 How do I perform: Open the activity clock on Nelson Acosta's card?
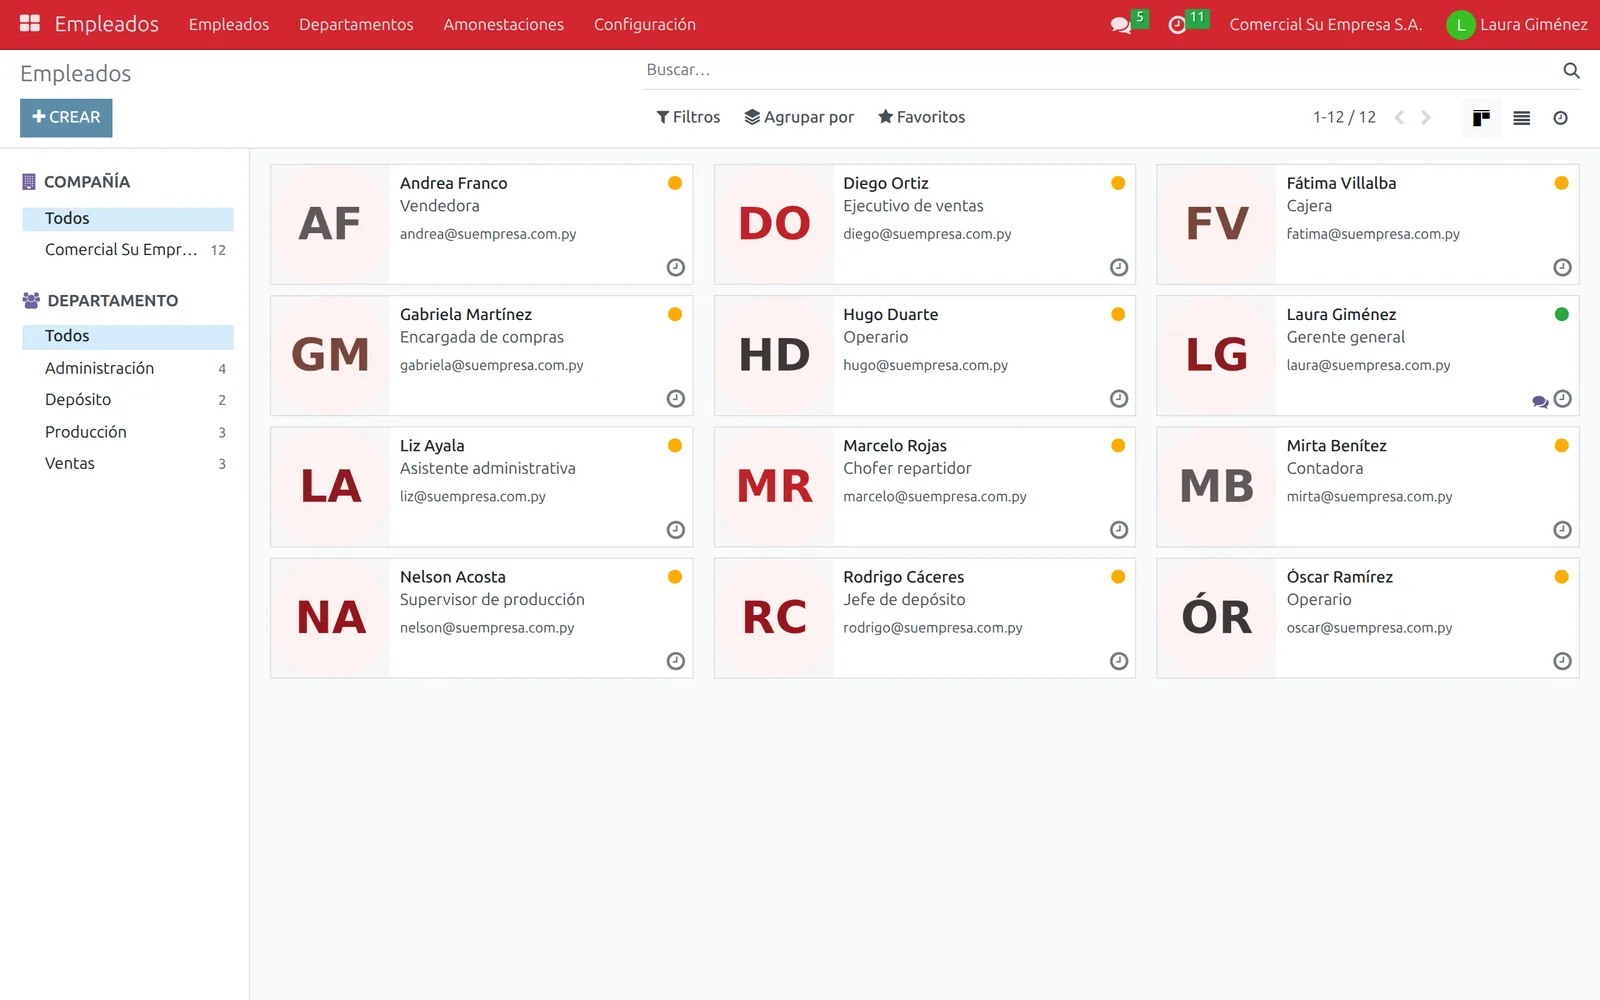676,661
